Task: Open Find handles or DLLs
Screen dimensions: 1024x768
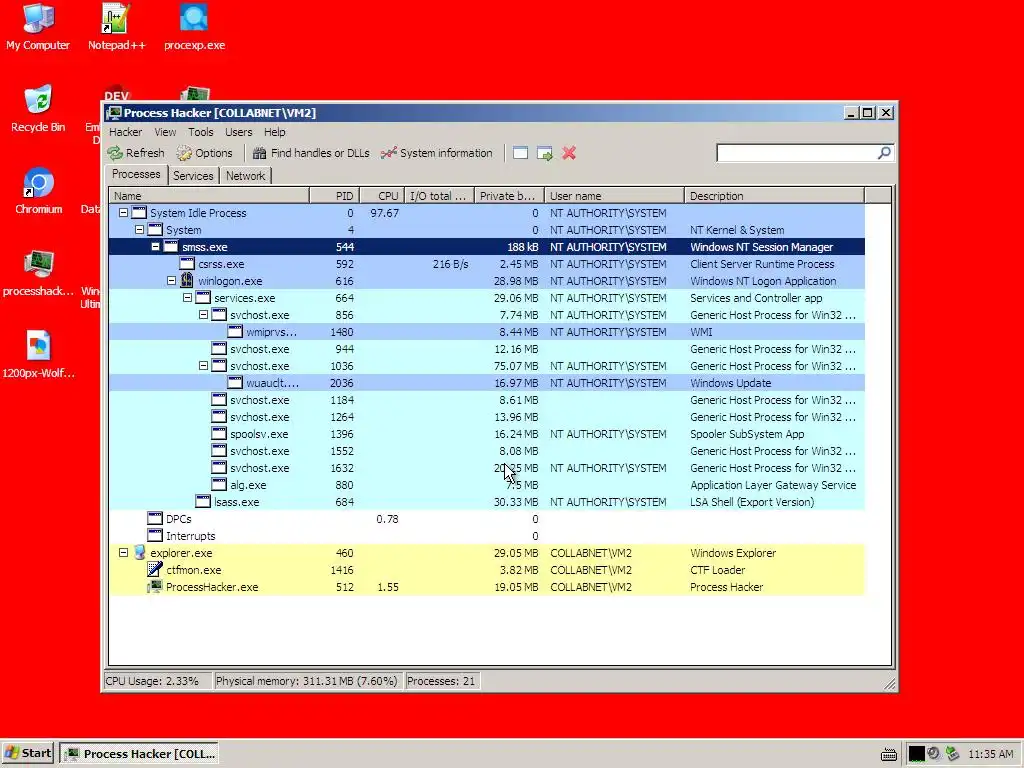Action: pyautogui.click(x=311, y=153)
